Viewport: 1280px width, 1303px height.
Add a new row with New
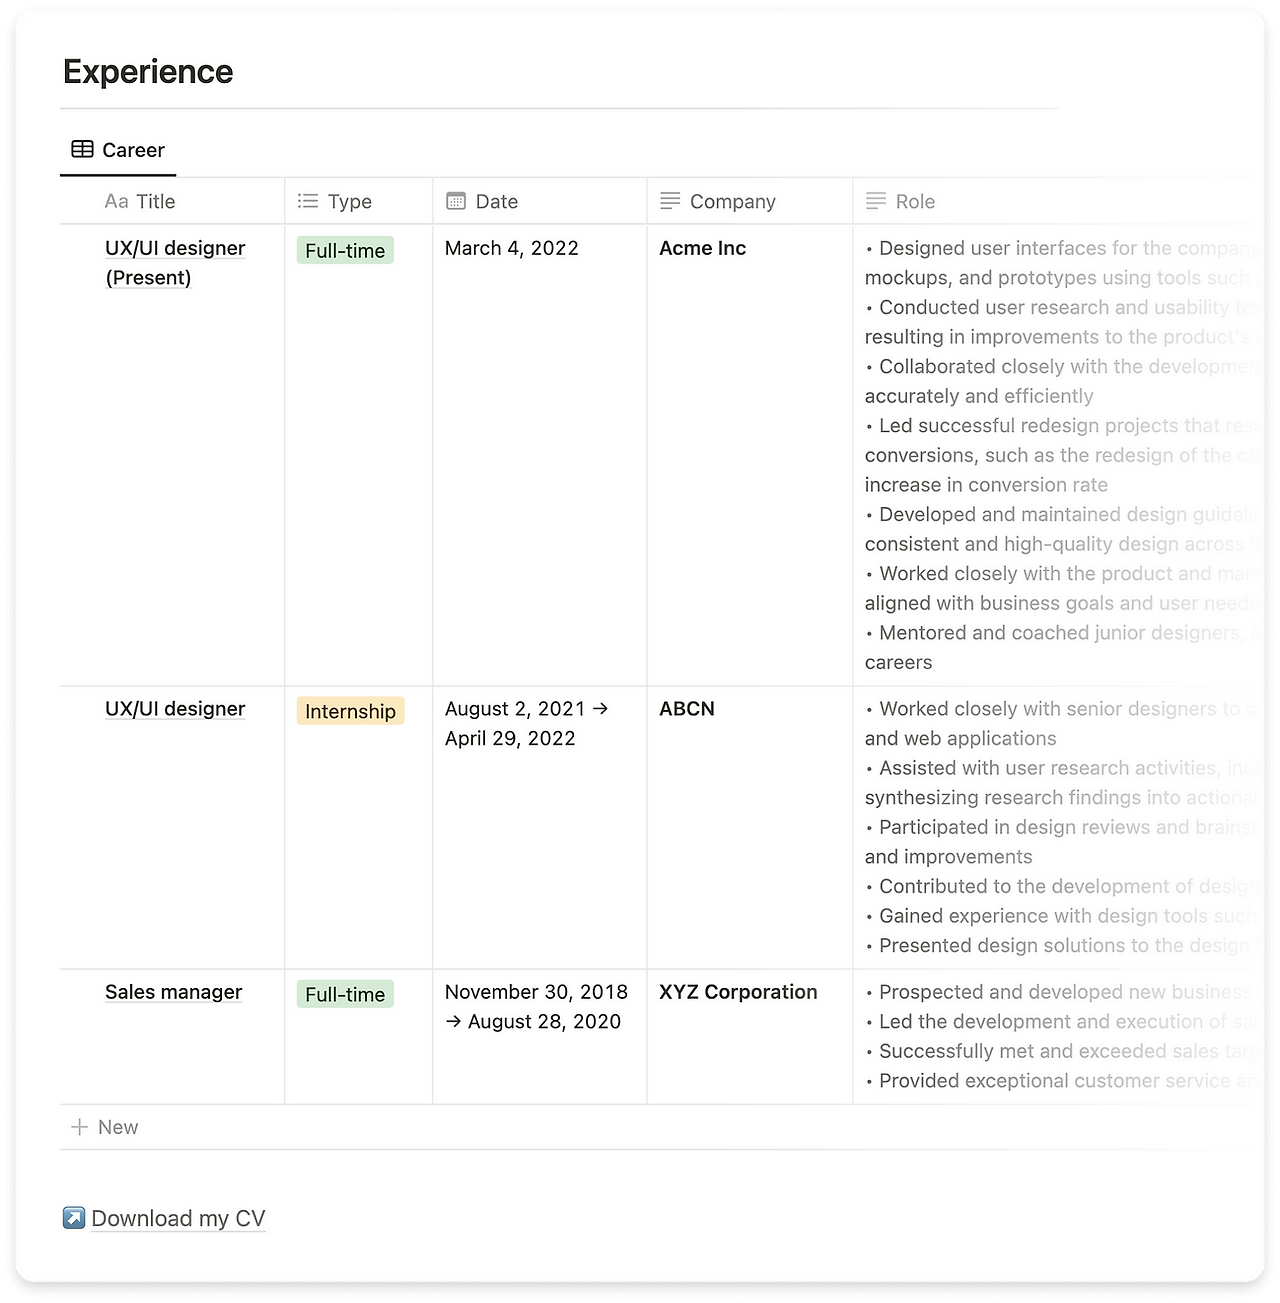104,1127
